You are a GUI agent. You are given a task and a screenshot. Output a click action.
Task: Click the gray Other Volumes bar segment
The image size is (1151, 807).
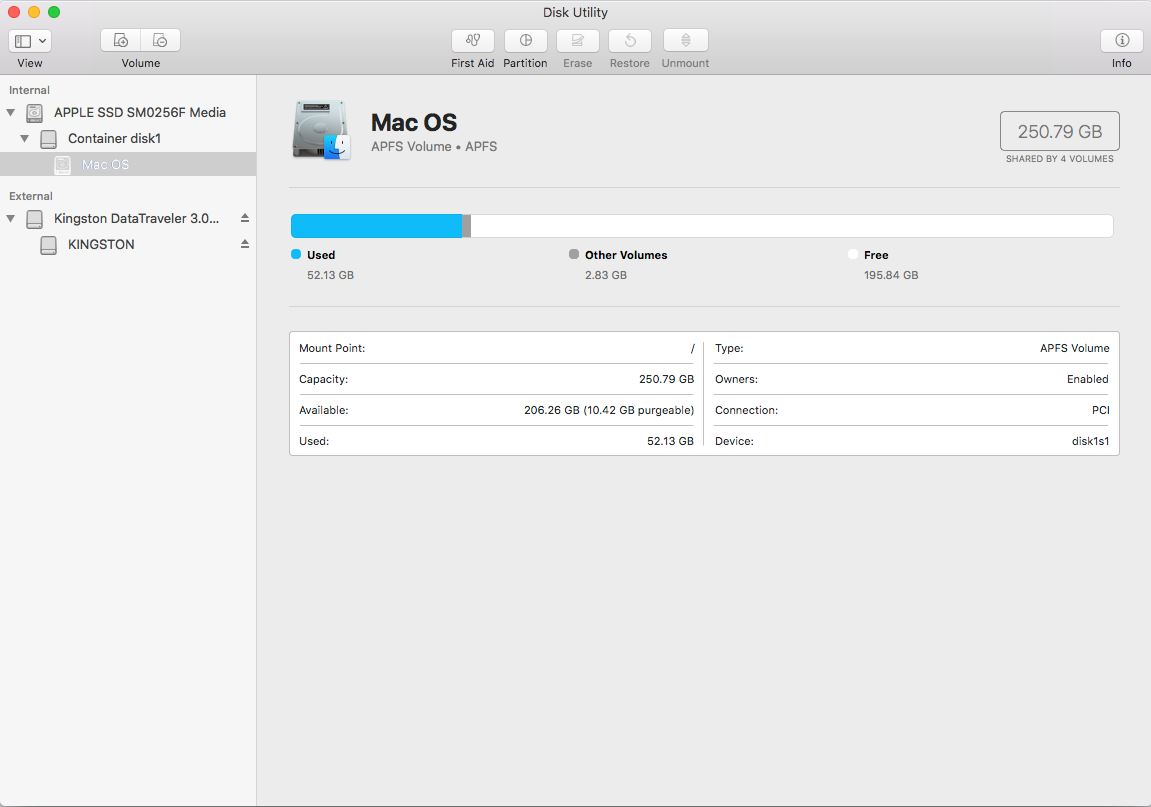(x=467, y=226)
